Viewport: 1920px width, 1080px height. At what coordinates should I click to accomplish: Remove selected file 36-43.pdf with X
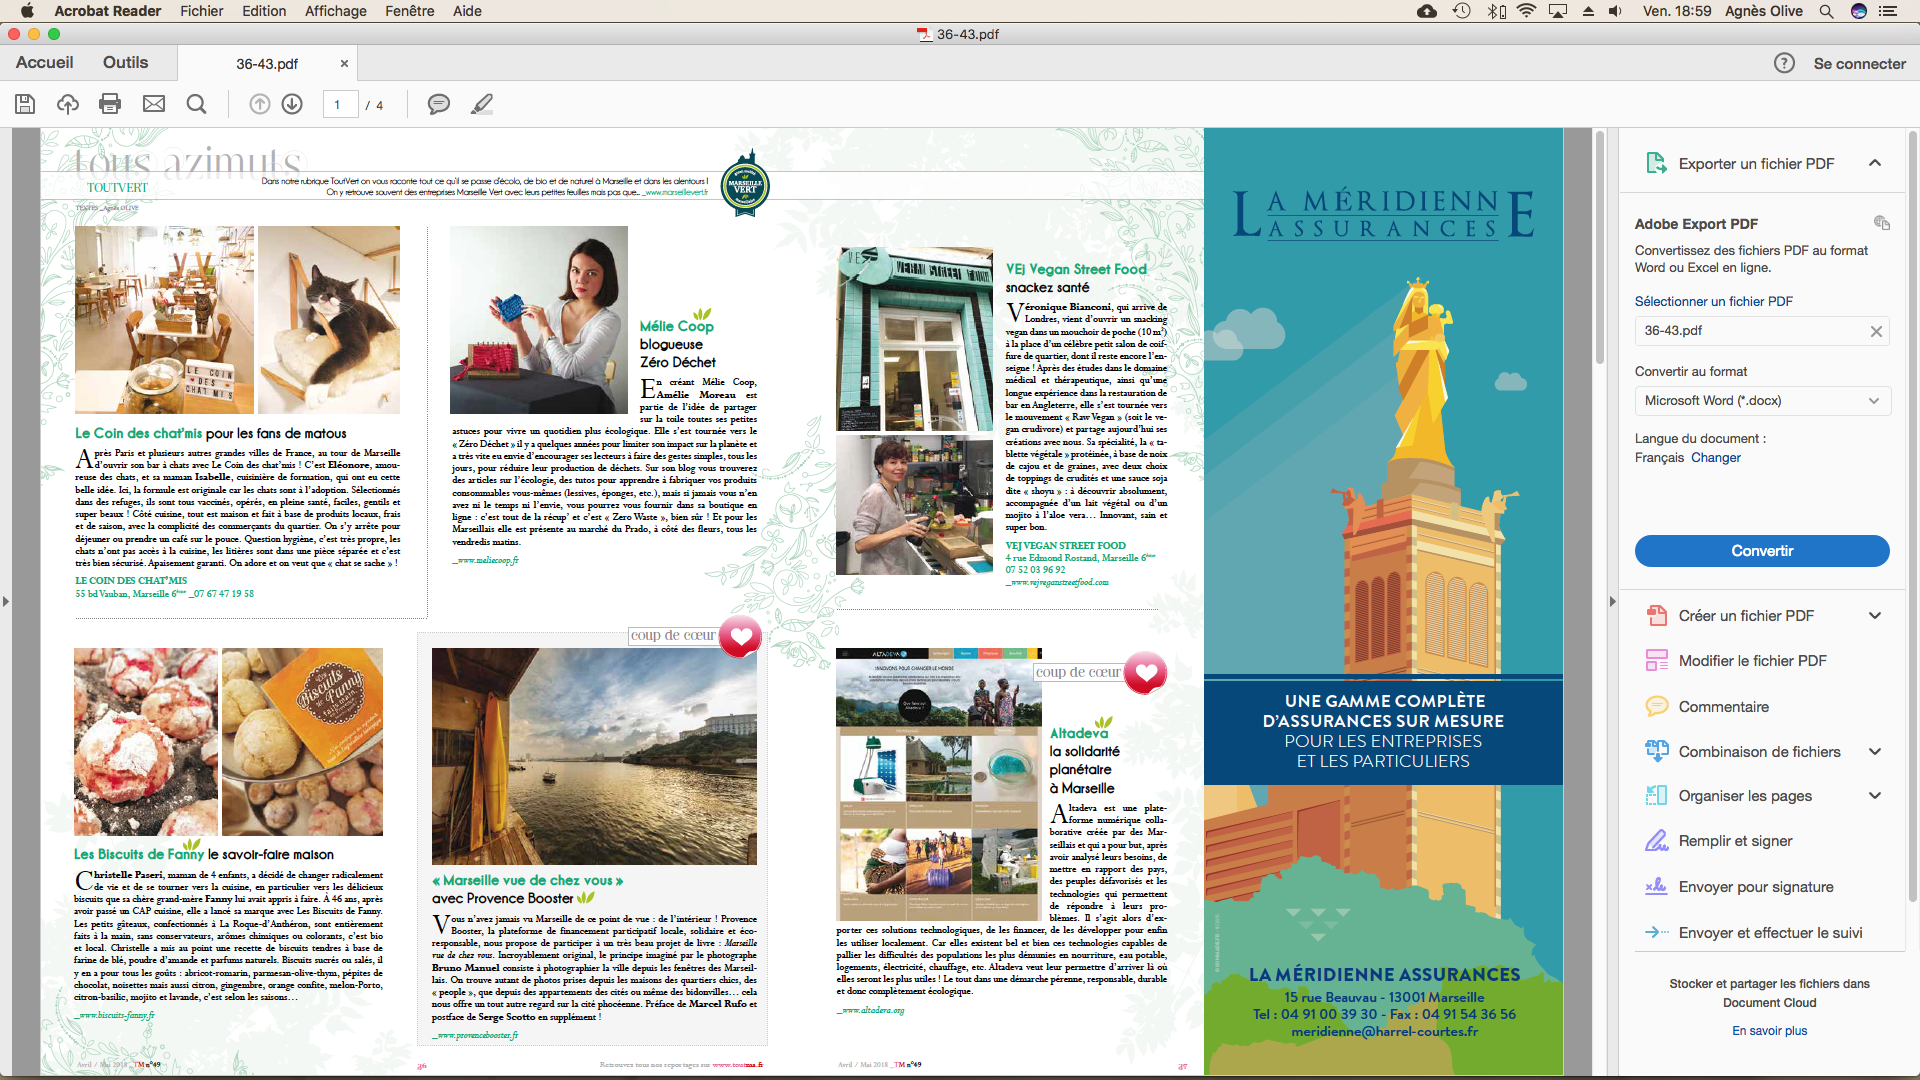[1876, 331]
